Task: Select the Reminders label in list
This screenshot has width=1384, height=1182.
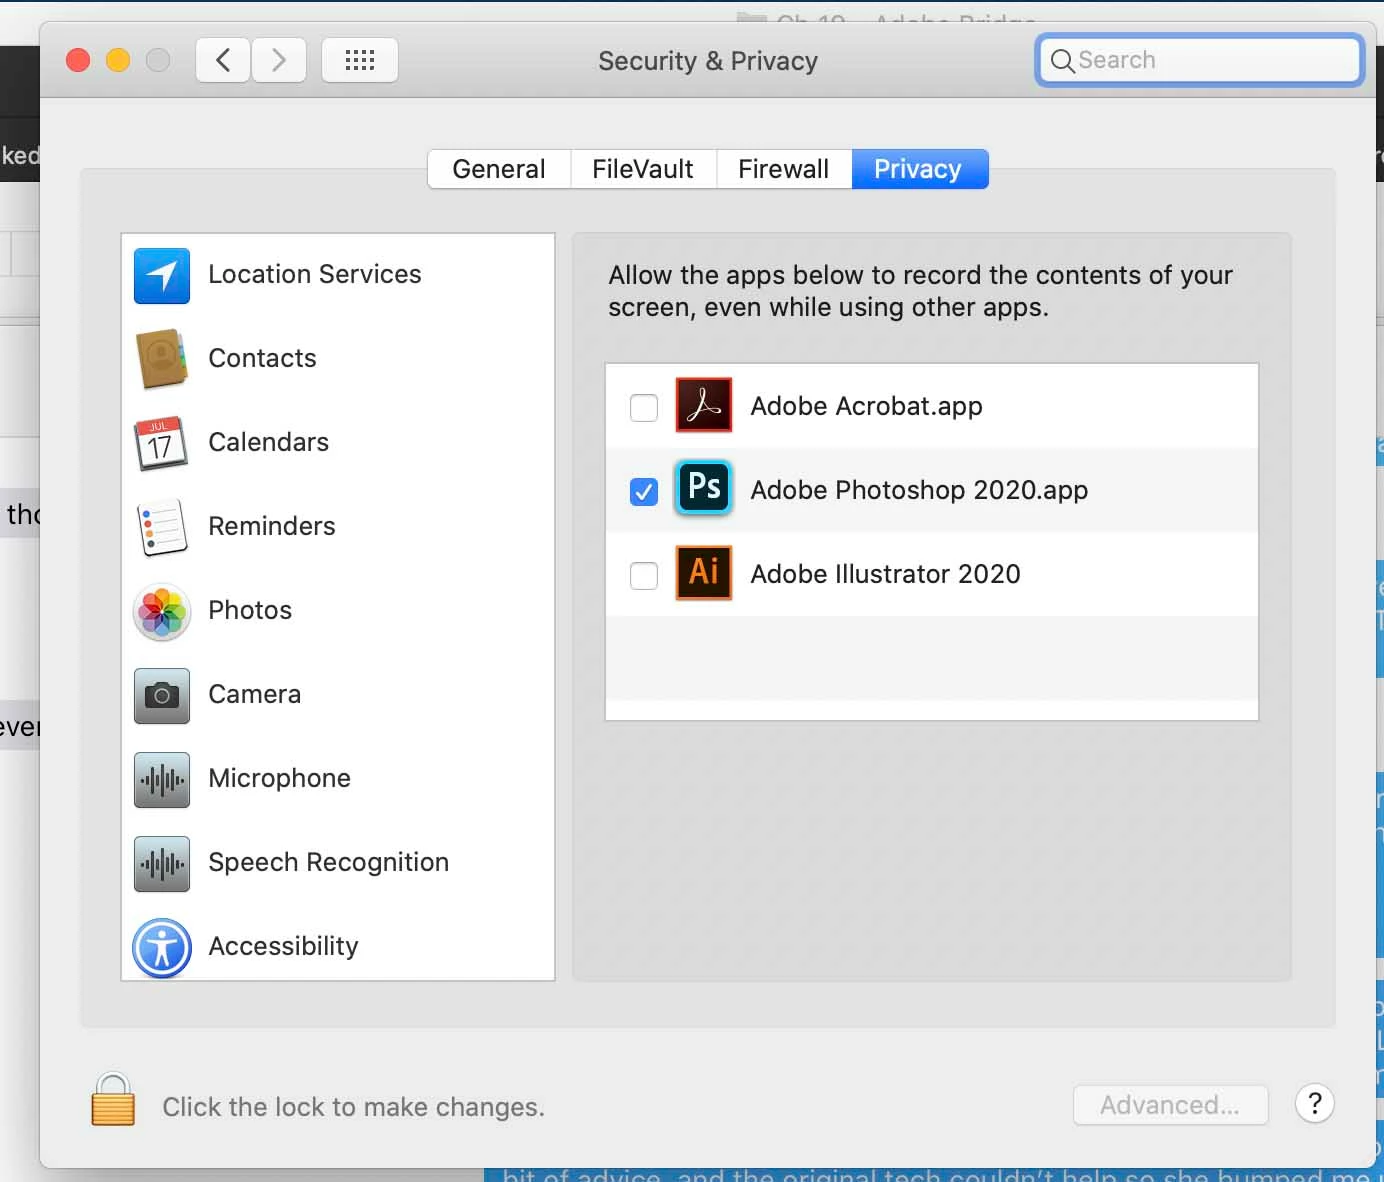Action: (272, 526)
